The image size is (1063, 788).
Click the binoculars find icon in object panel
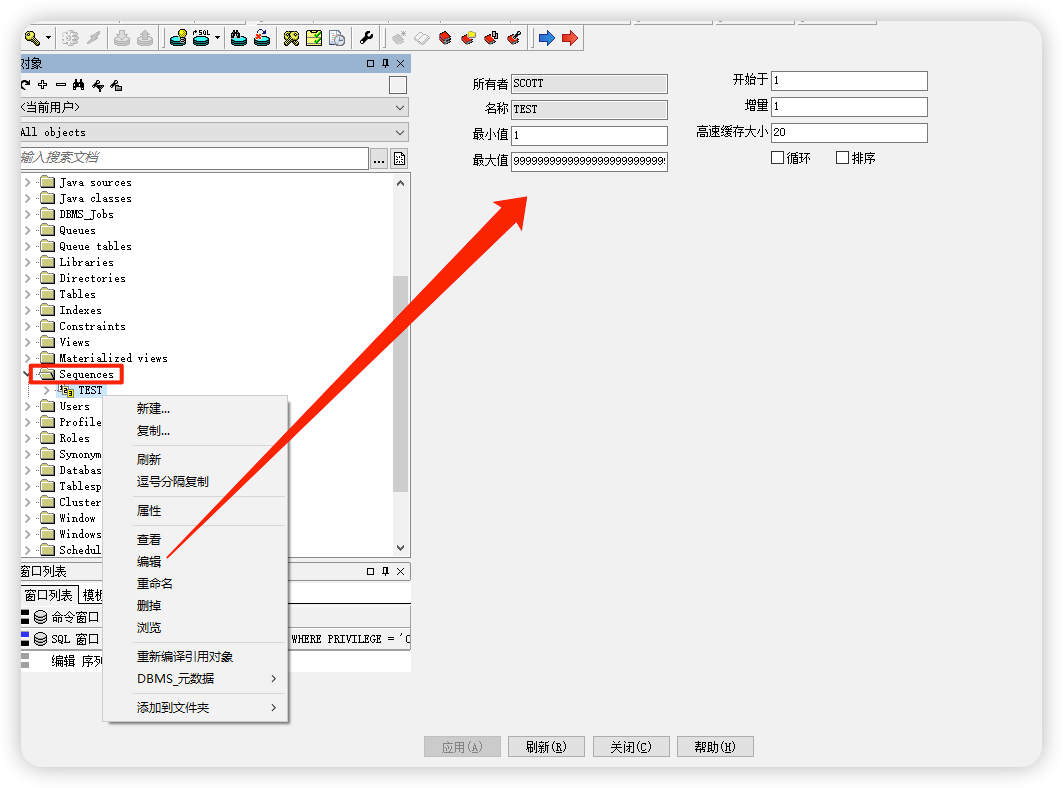tap(79, 85)
